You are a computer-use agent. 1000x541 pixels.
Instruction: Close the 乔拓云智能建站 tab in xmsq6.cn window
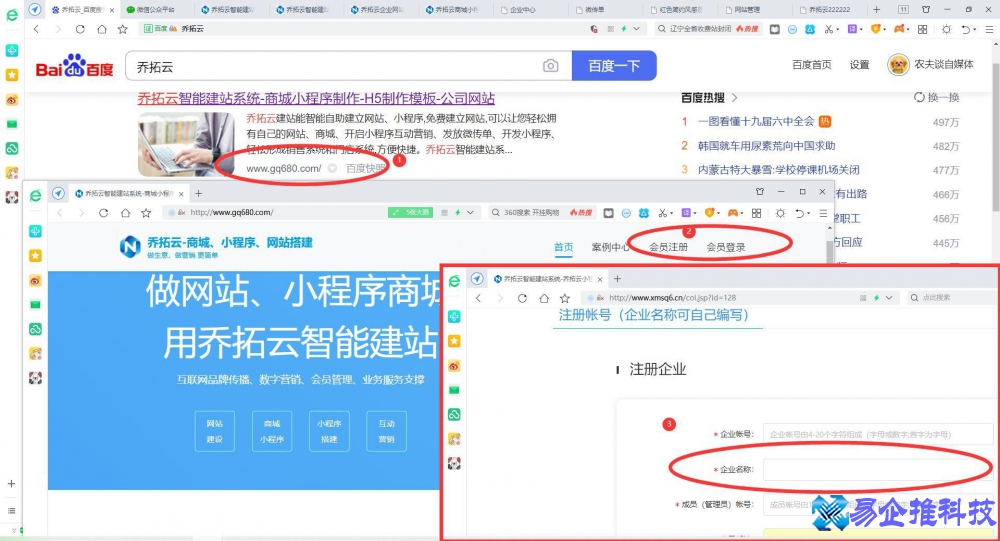tap(599, 279)
